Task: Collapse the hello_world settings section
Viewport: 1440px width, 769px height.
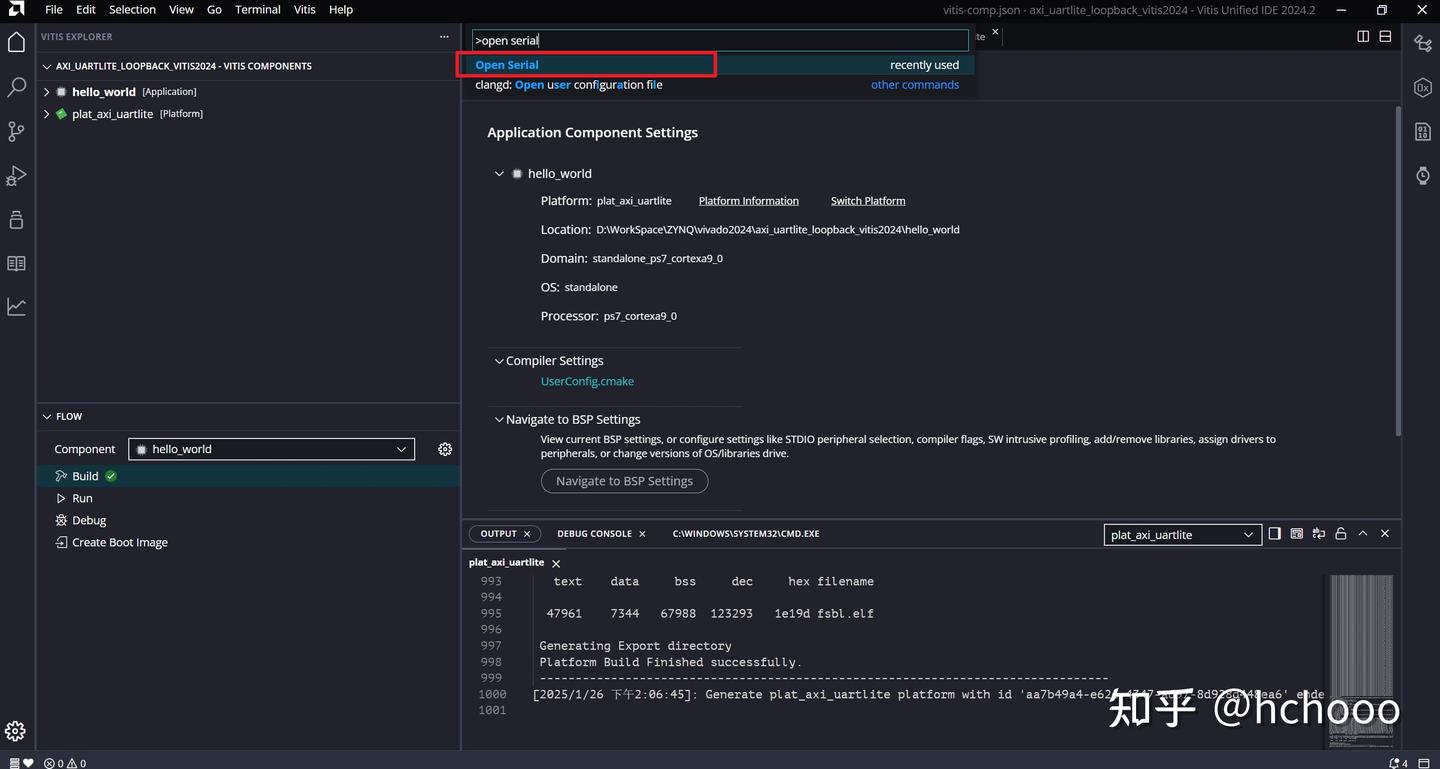Action: pos(499,173)
